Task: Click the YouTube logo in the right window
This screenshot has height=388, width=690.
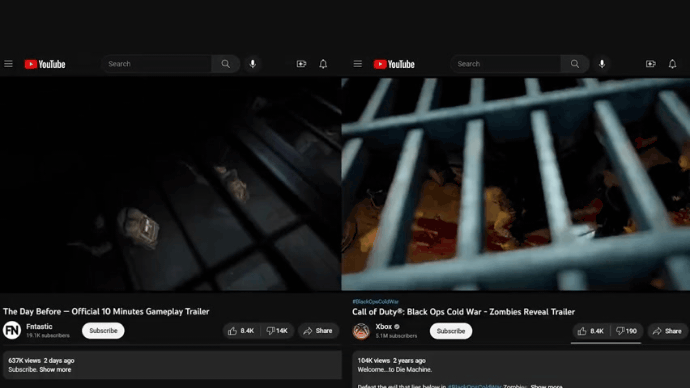Action: pyautogui.click(x=394, y=64)
